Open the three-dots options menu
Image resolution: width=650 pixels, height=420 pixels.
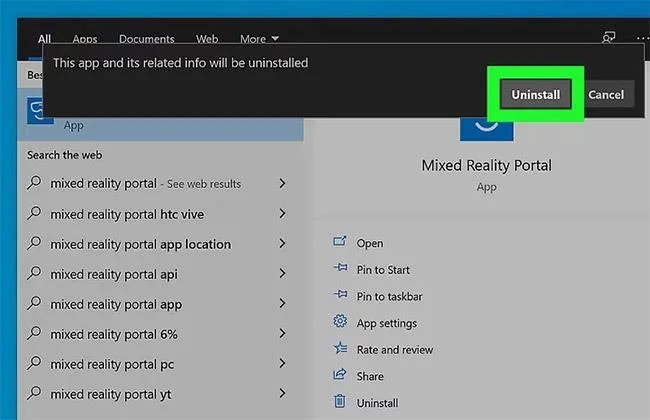643,38
